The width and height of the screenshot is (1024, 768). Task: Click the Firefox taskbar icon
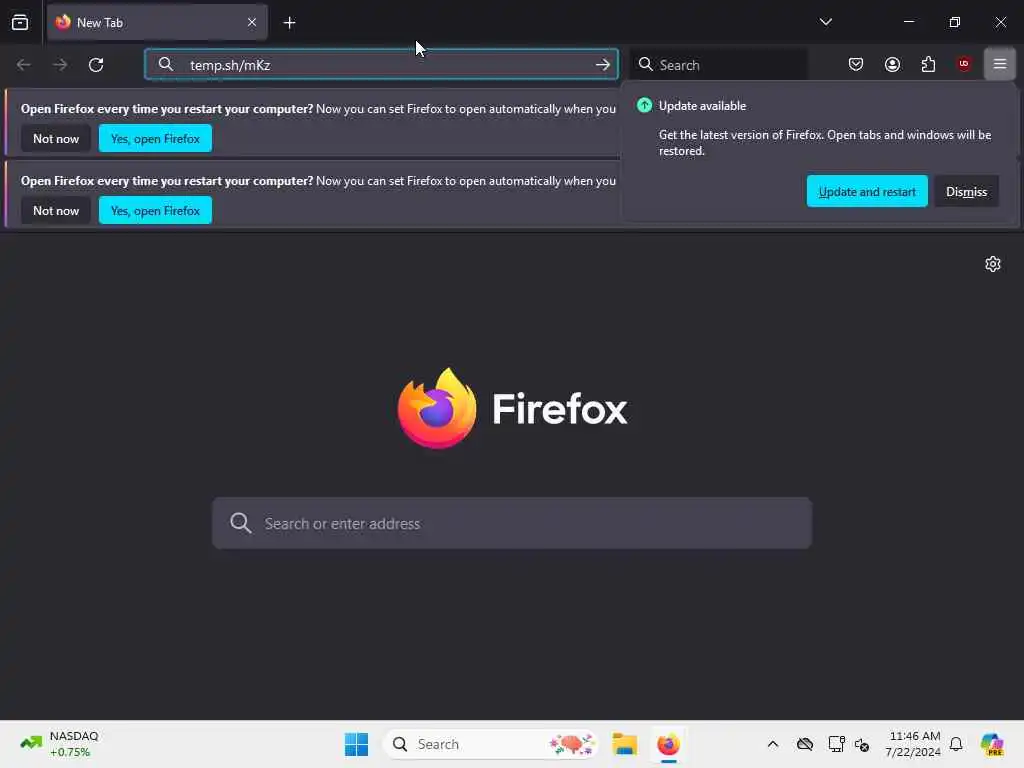click(668, 744)
